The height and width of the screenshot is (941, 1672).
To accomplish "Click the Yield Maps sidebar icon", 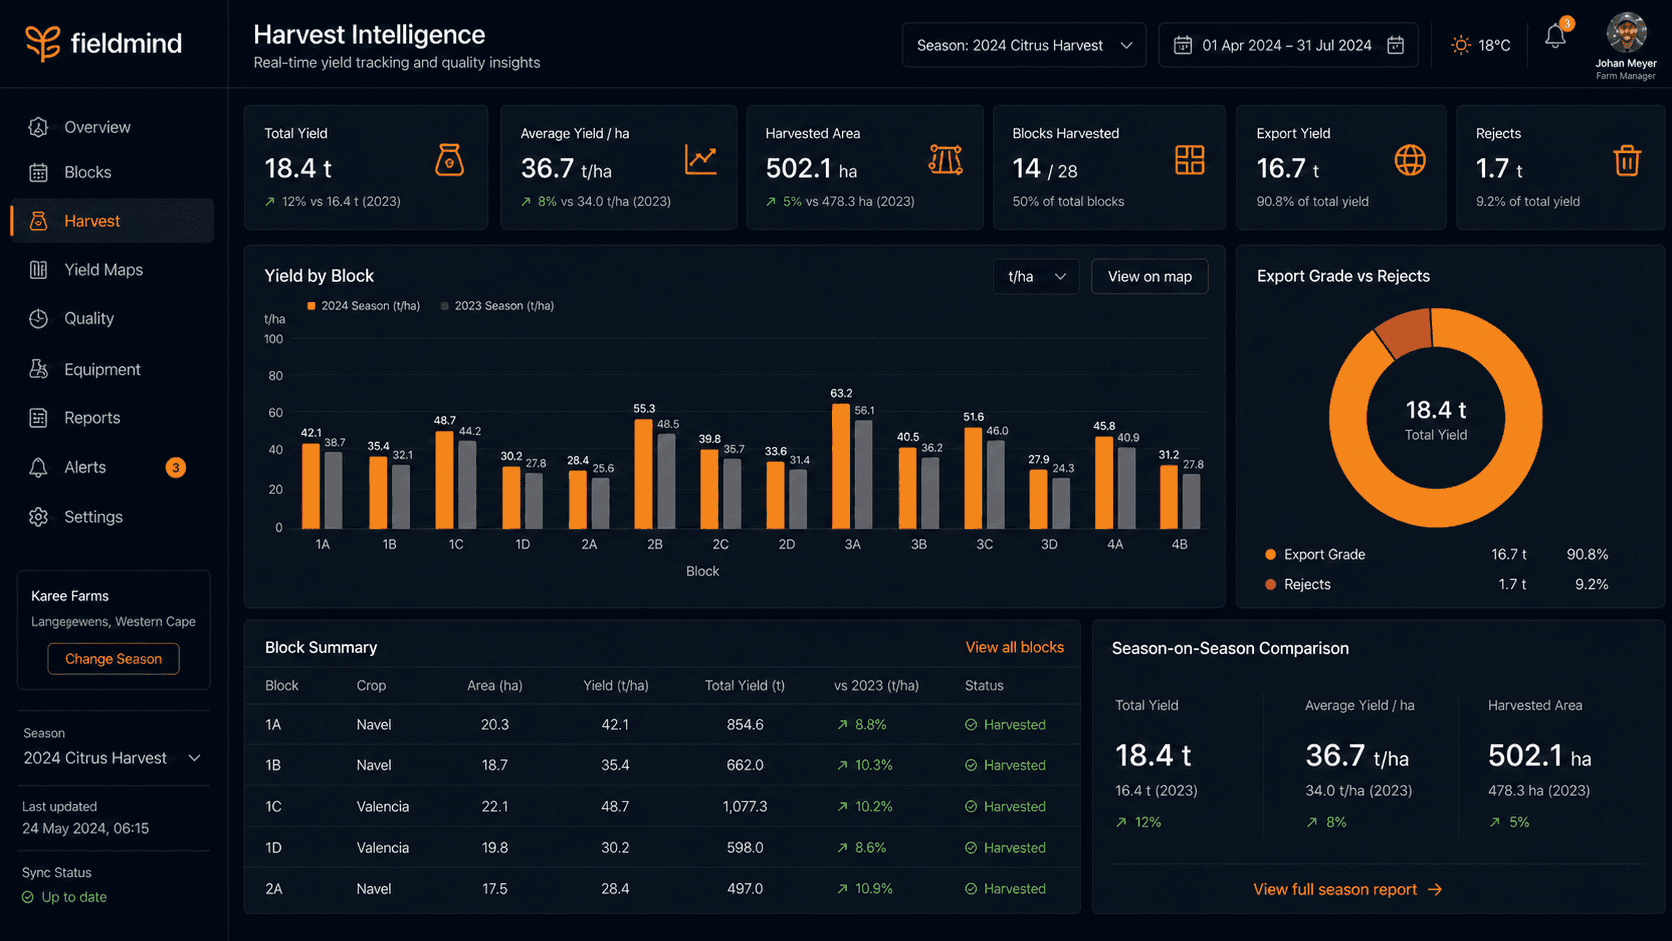I will pyautogui.click(x=38, y=270).
